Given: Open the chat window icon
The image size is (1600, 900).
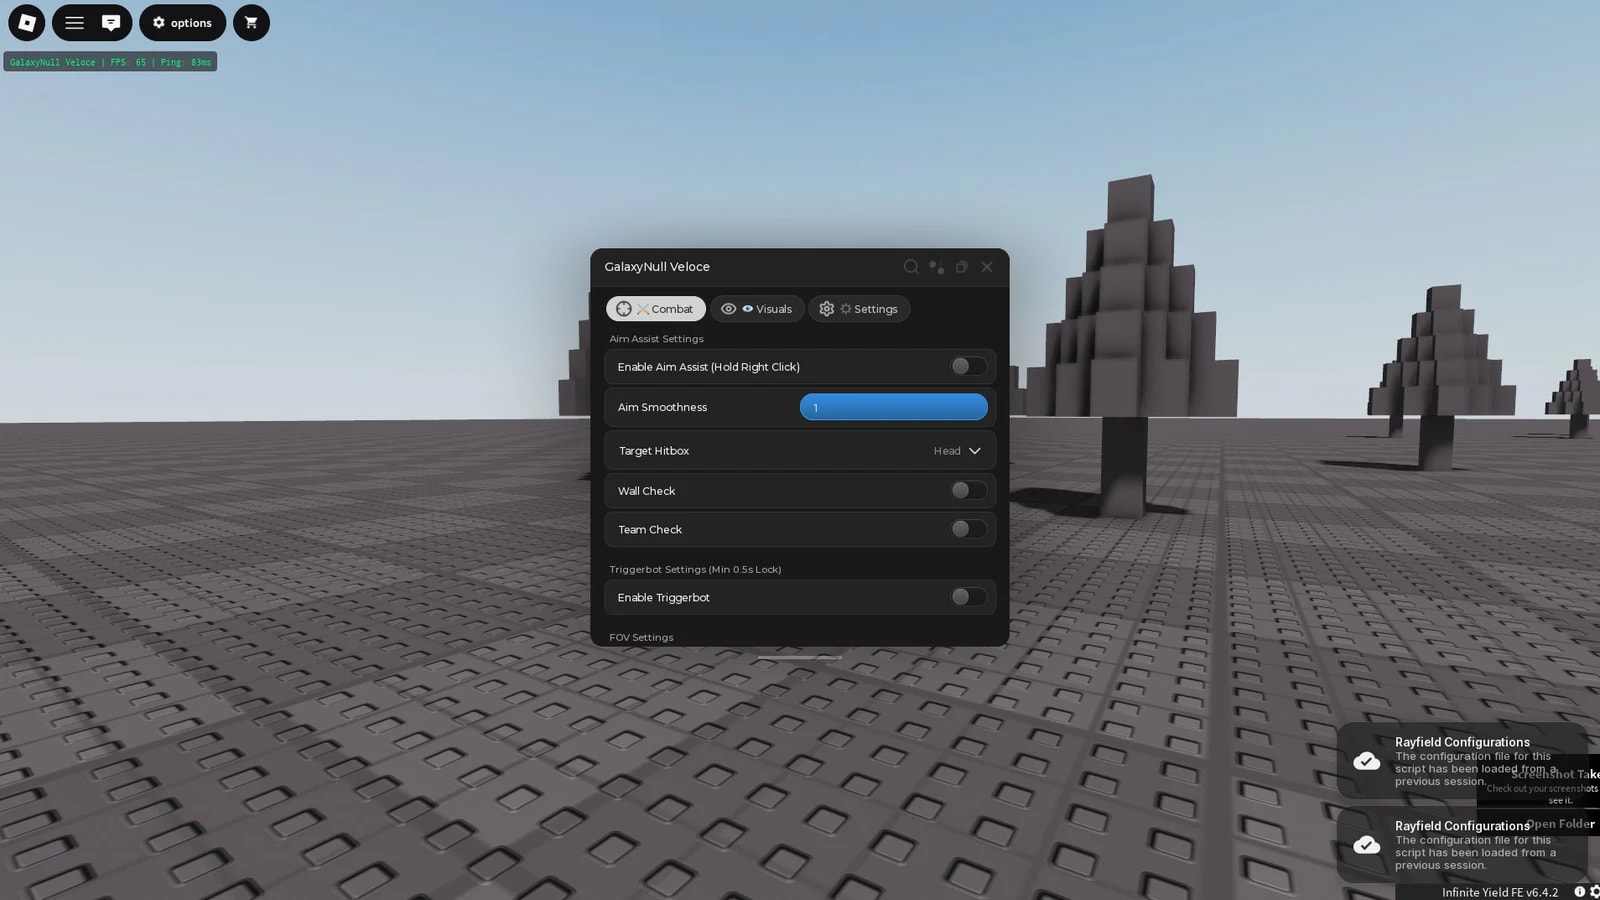Looking at the screenshot, I should (111, 22).
